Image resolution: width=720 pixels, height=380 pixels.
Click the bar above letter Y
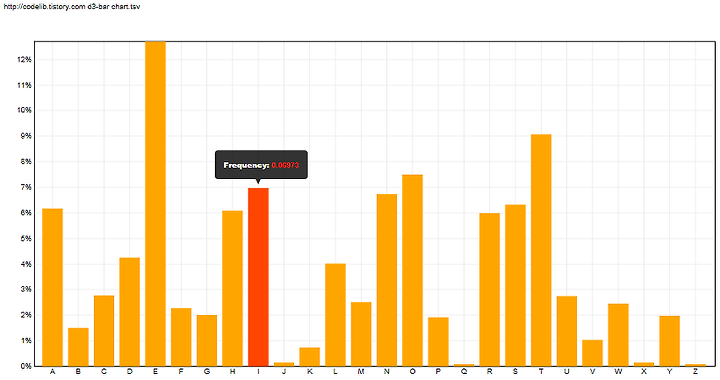[669, 341]
